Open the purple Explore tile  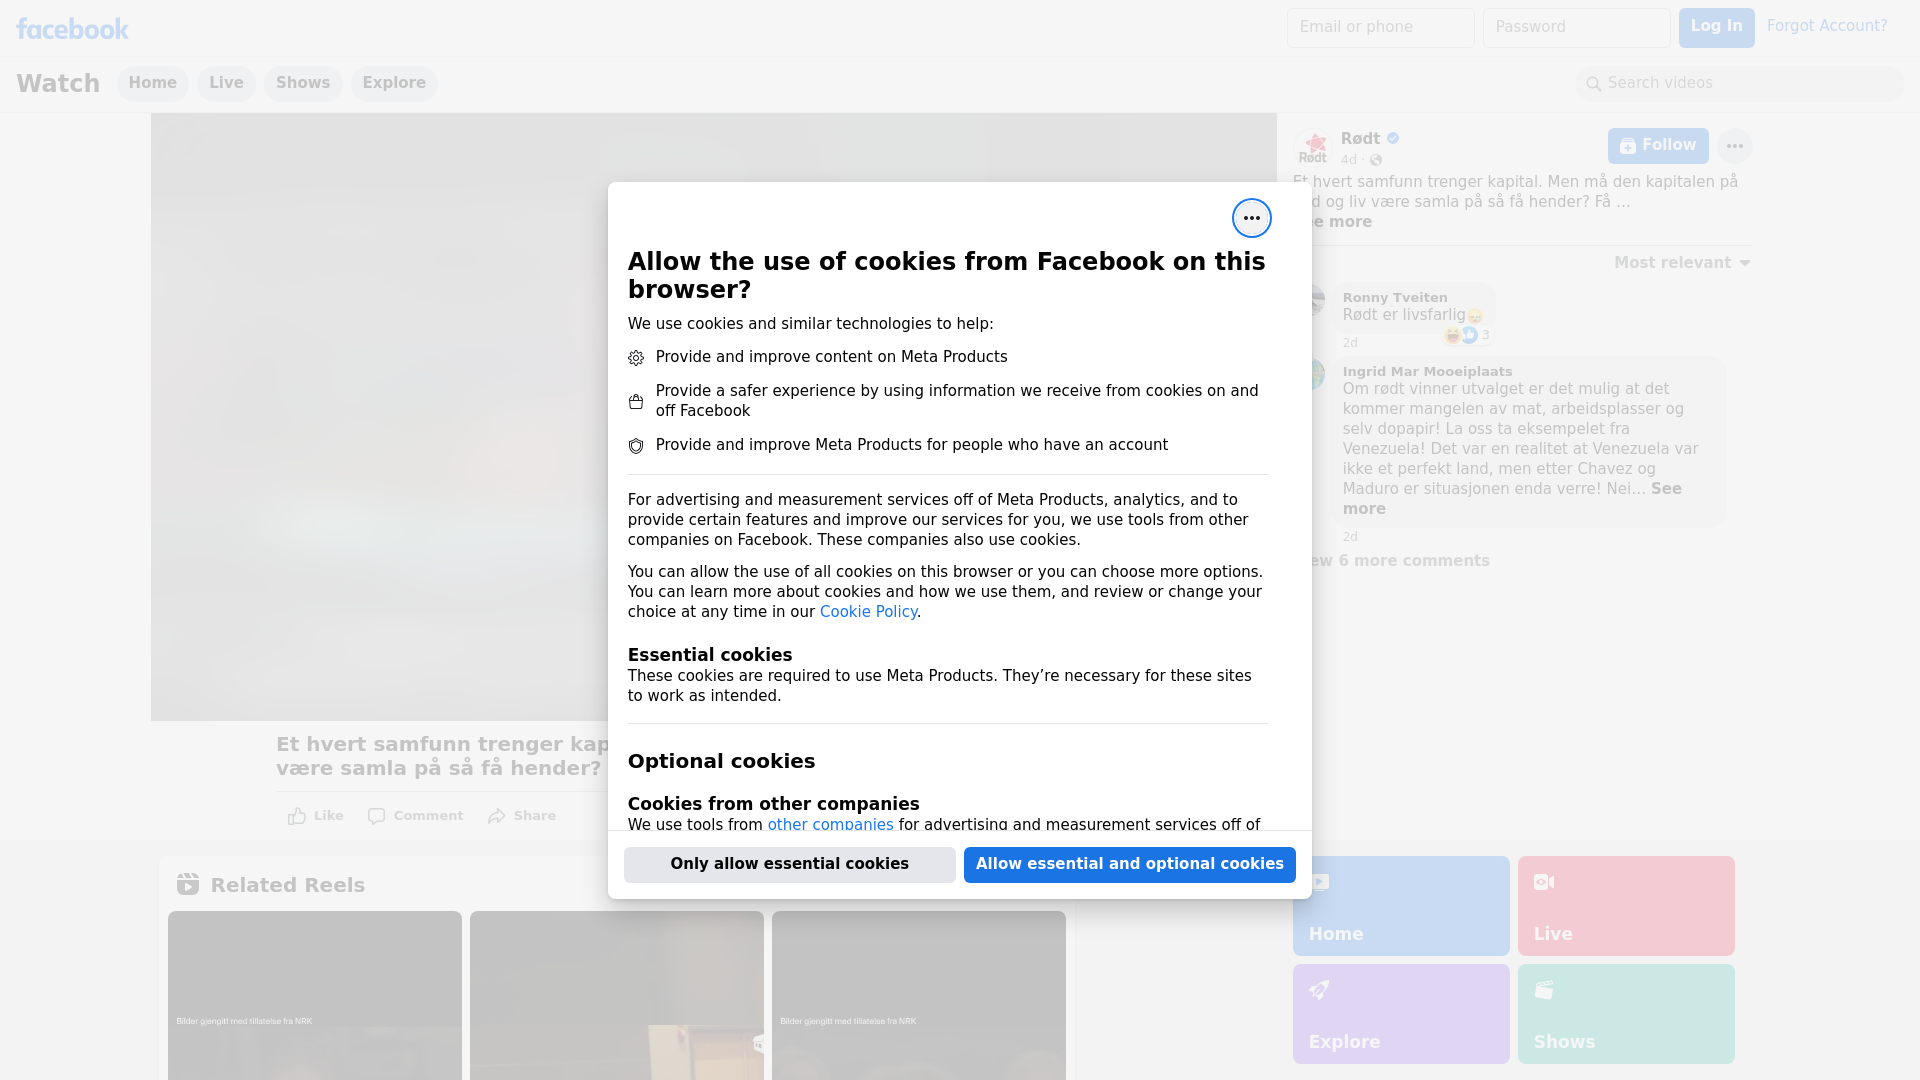coord(1401,1014)
